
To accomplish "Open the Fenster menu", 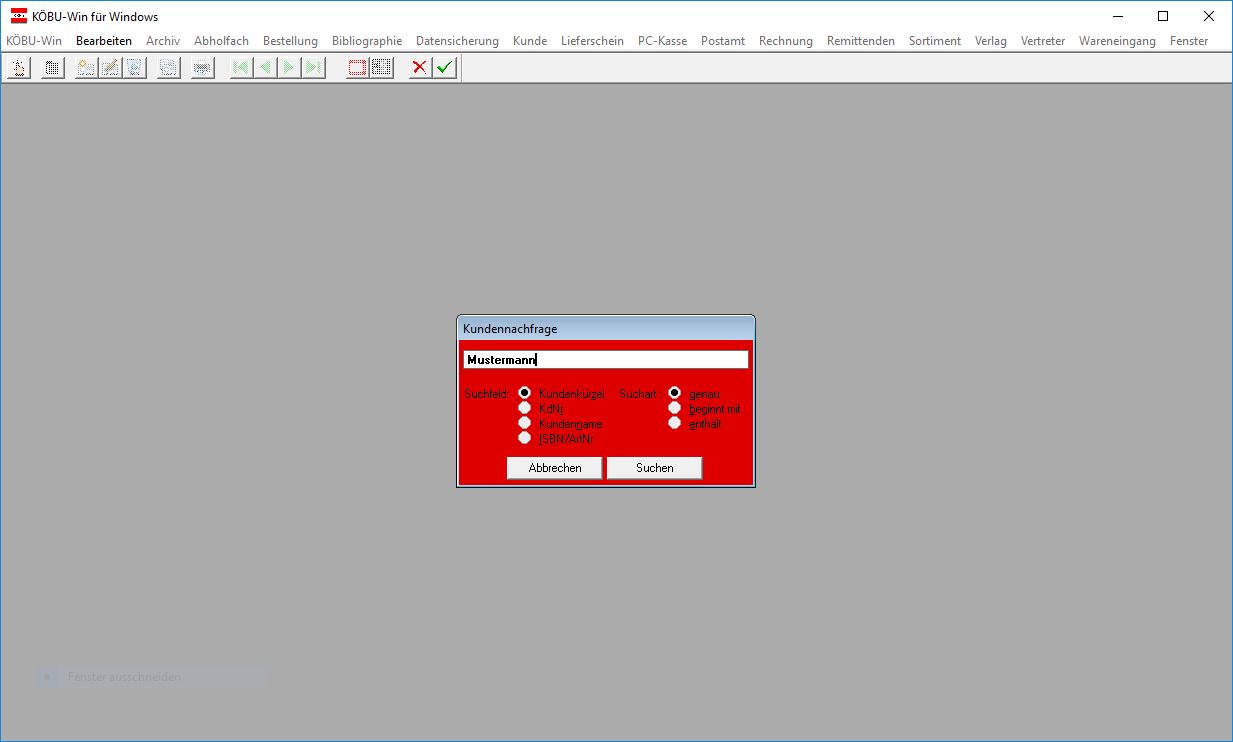I will [1189, 41].
